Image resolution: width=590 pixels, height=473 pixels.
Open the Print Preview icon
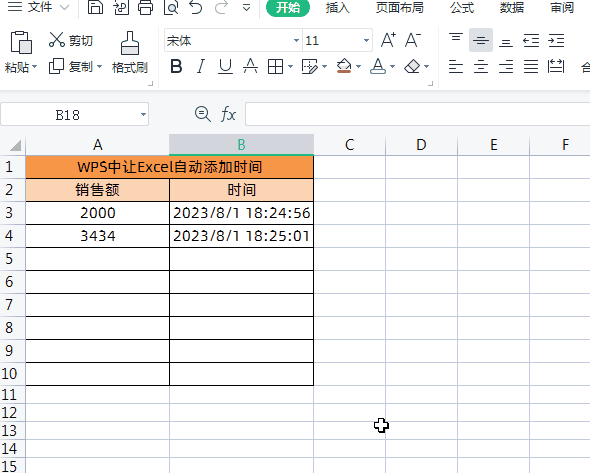tap(171, 7)
